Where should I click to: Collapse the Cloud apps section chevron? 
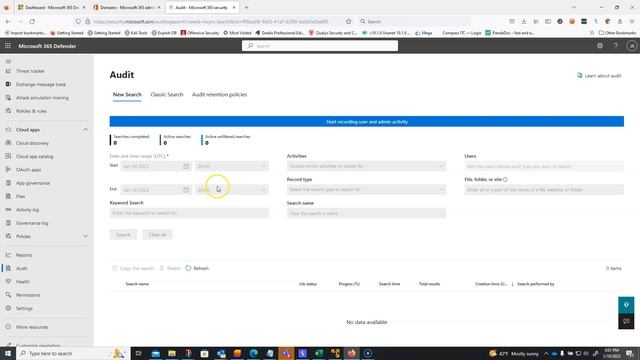tap(85, 129)
